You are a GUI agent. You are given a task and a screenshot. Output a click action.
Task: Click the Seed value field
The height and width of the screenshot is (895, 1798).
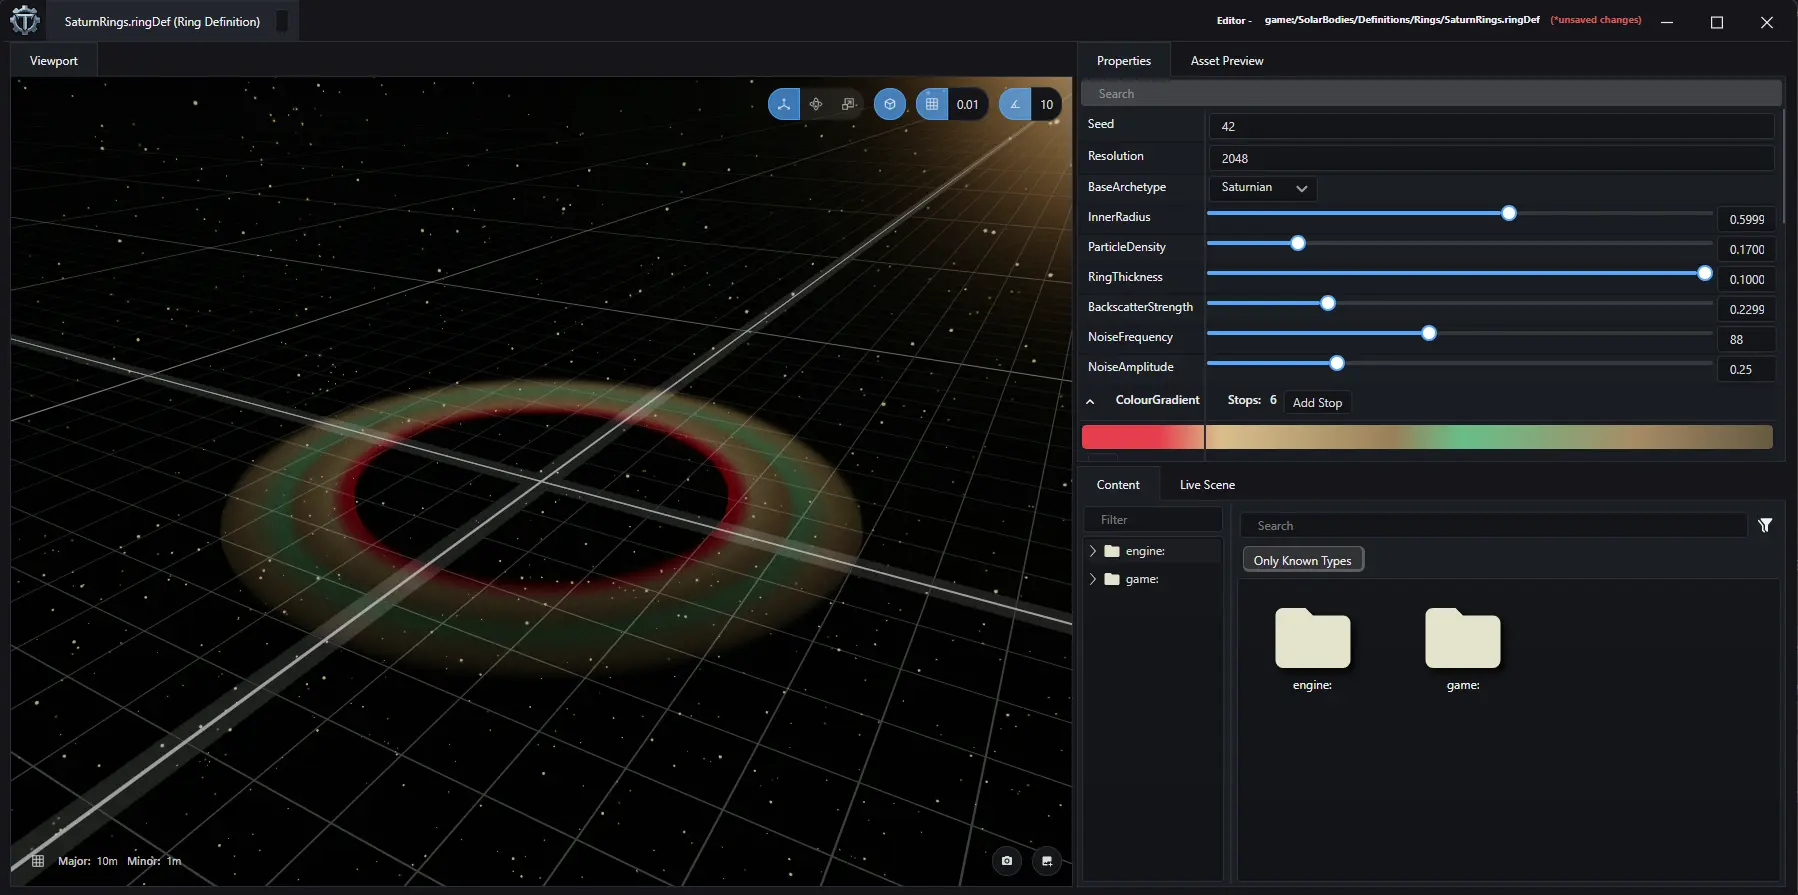coord(1491,126)
